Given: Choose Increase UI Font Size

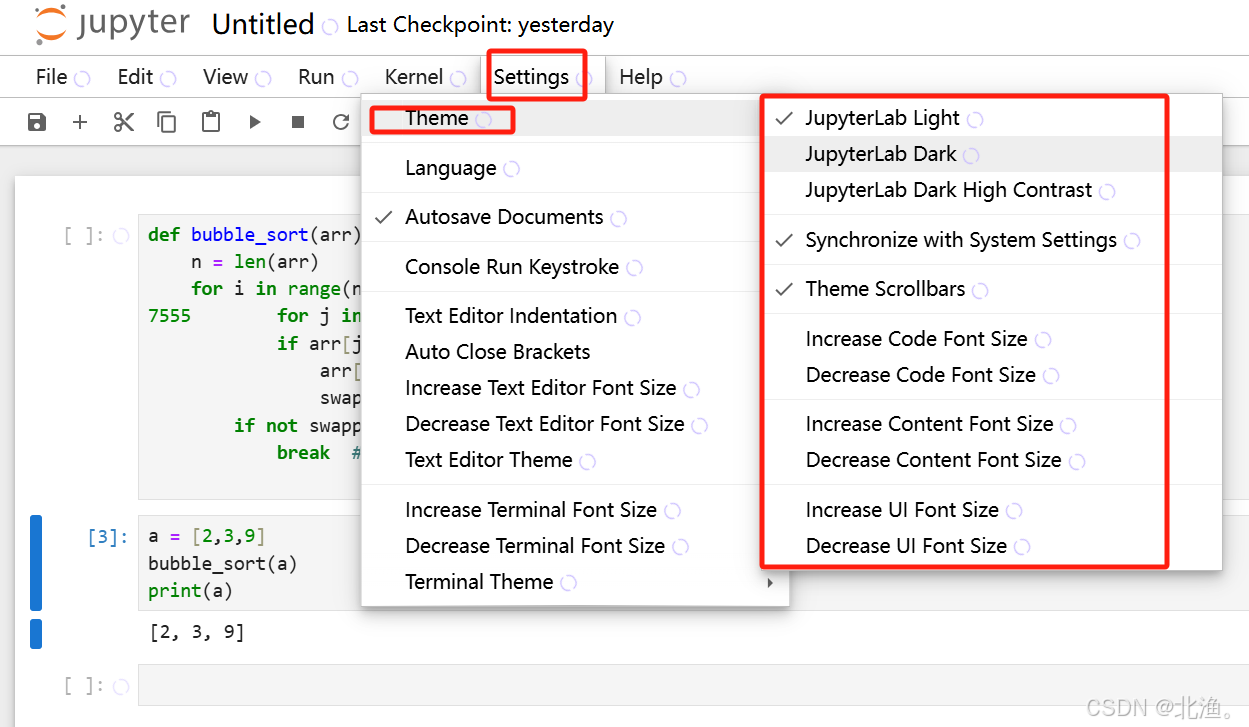Looking at the screenshot, I should pos(994,510).
